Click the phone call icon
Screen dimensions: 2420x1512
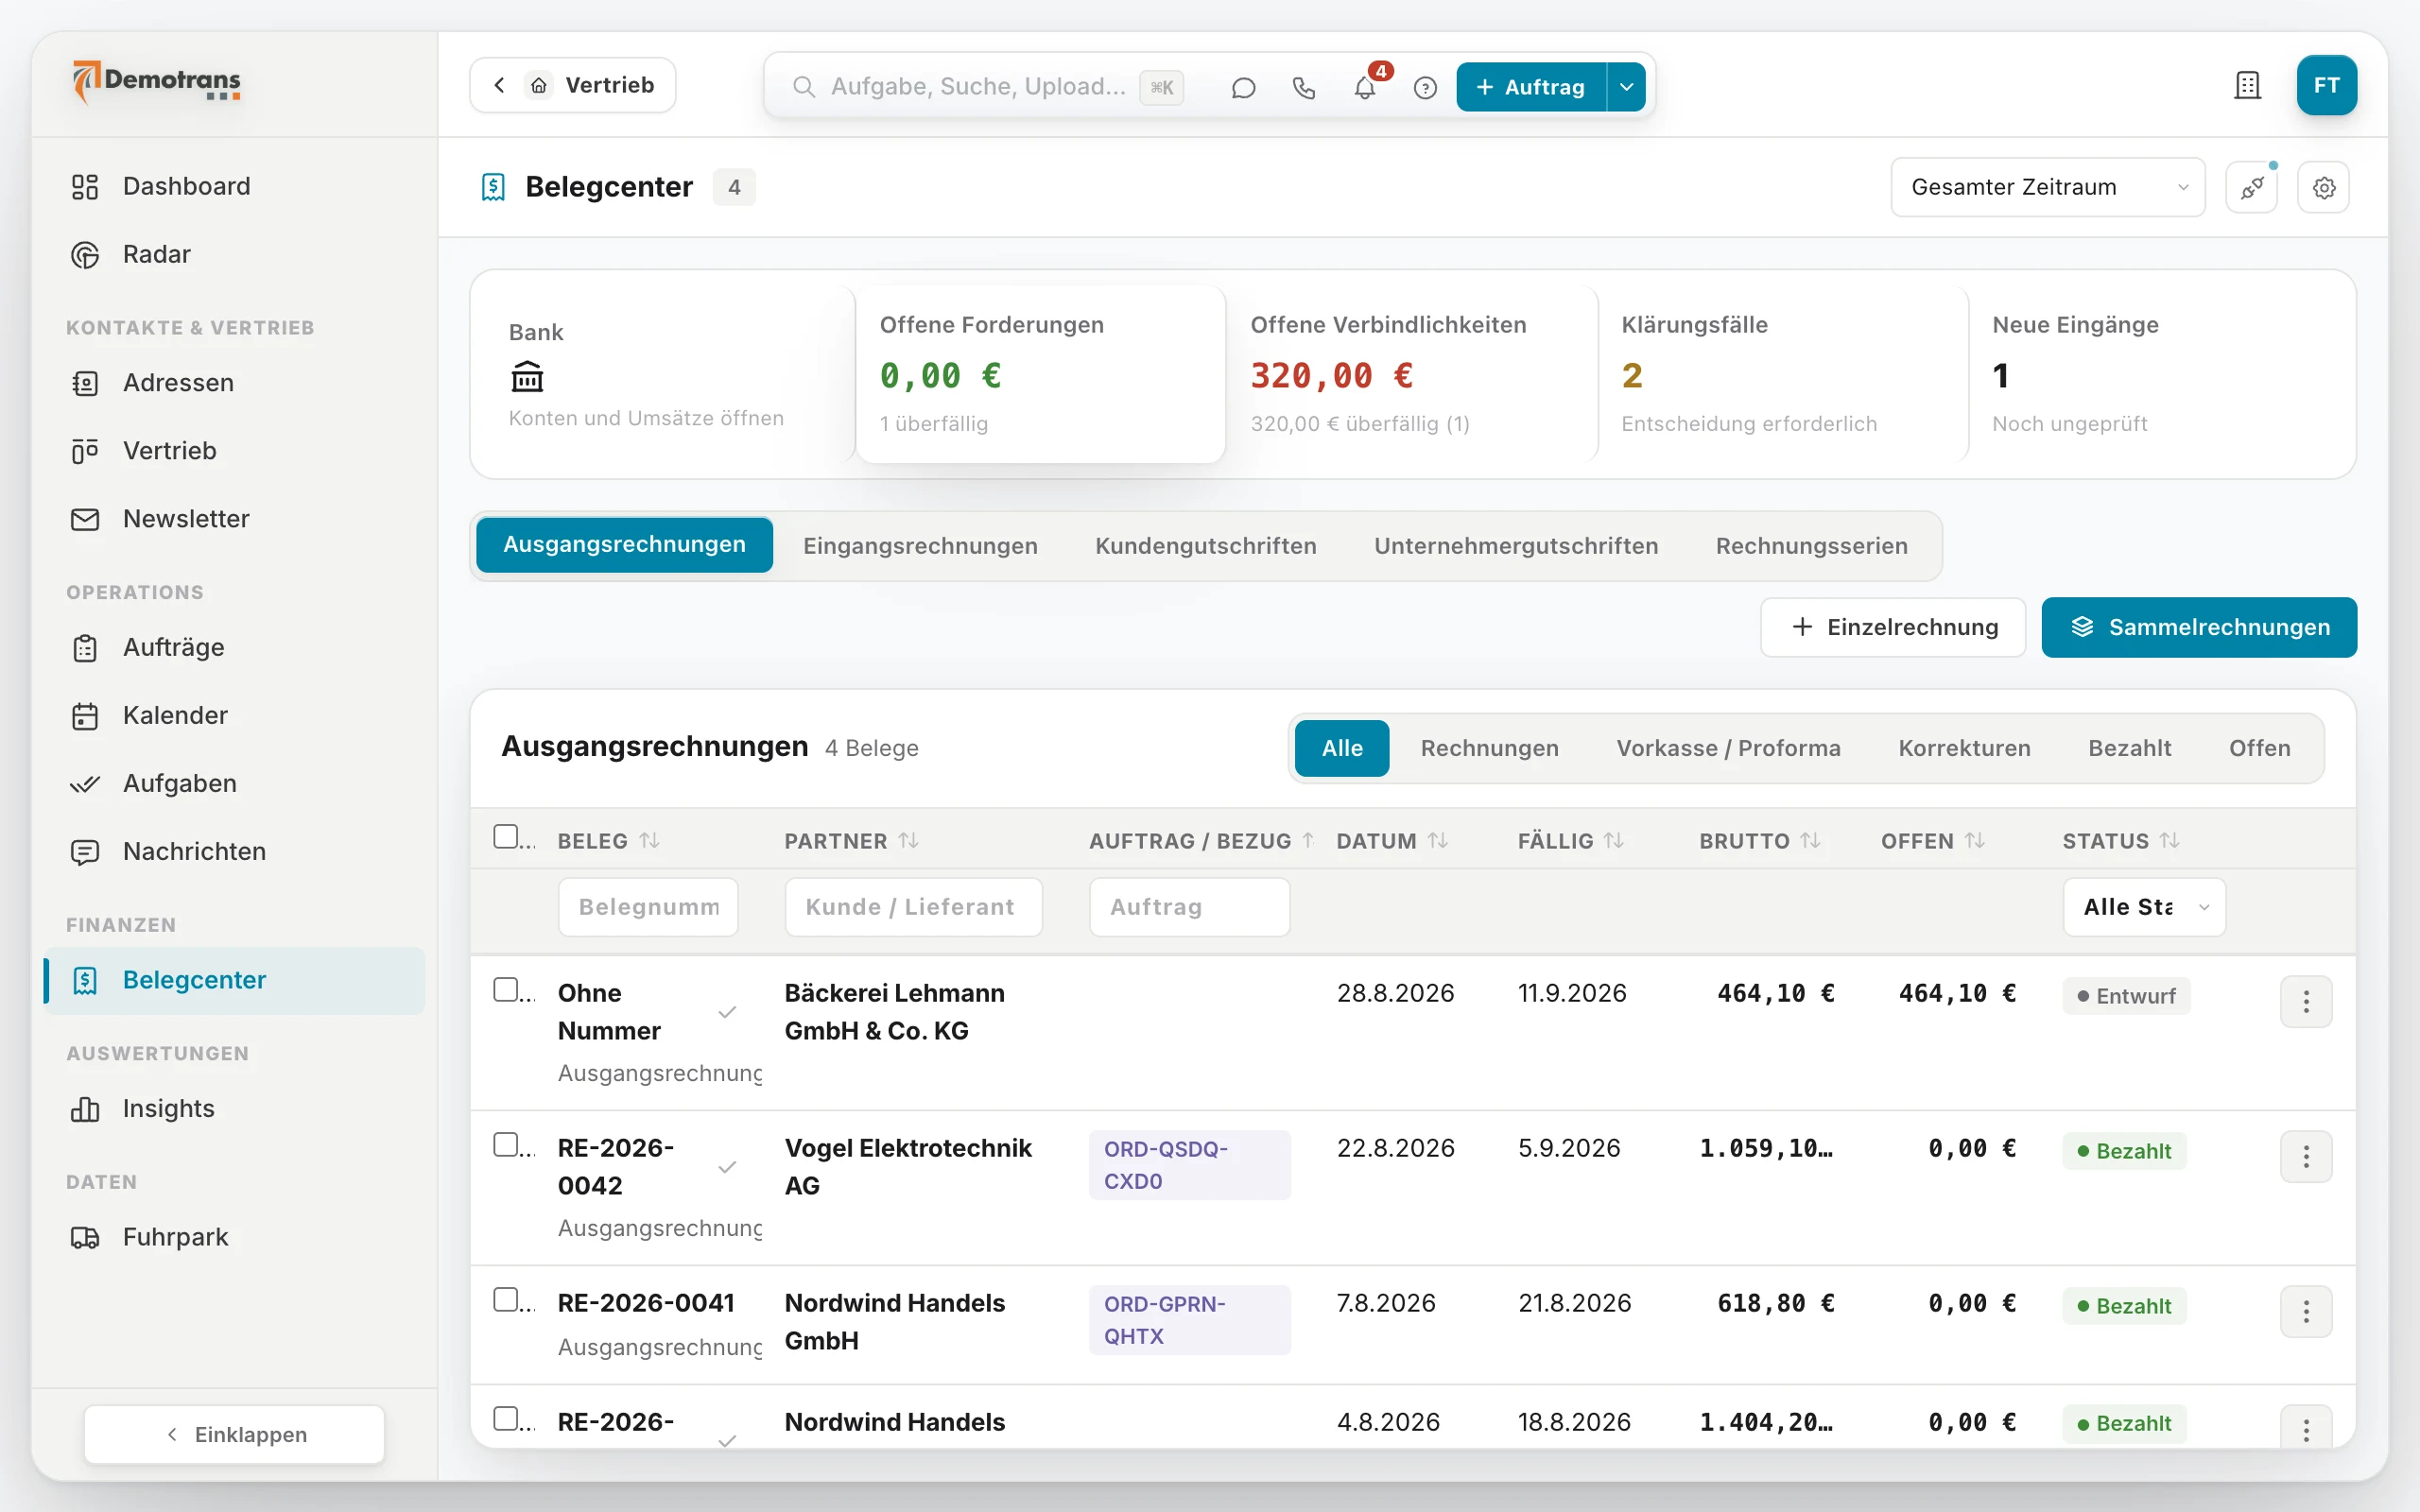1303,87
